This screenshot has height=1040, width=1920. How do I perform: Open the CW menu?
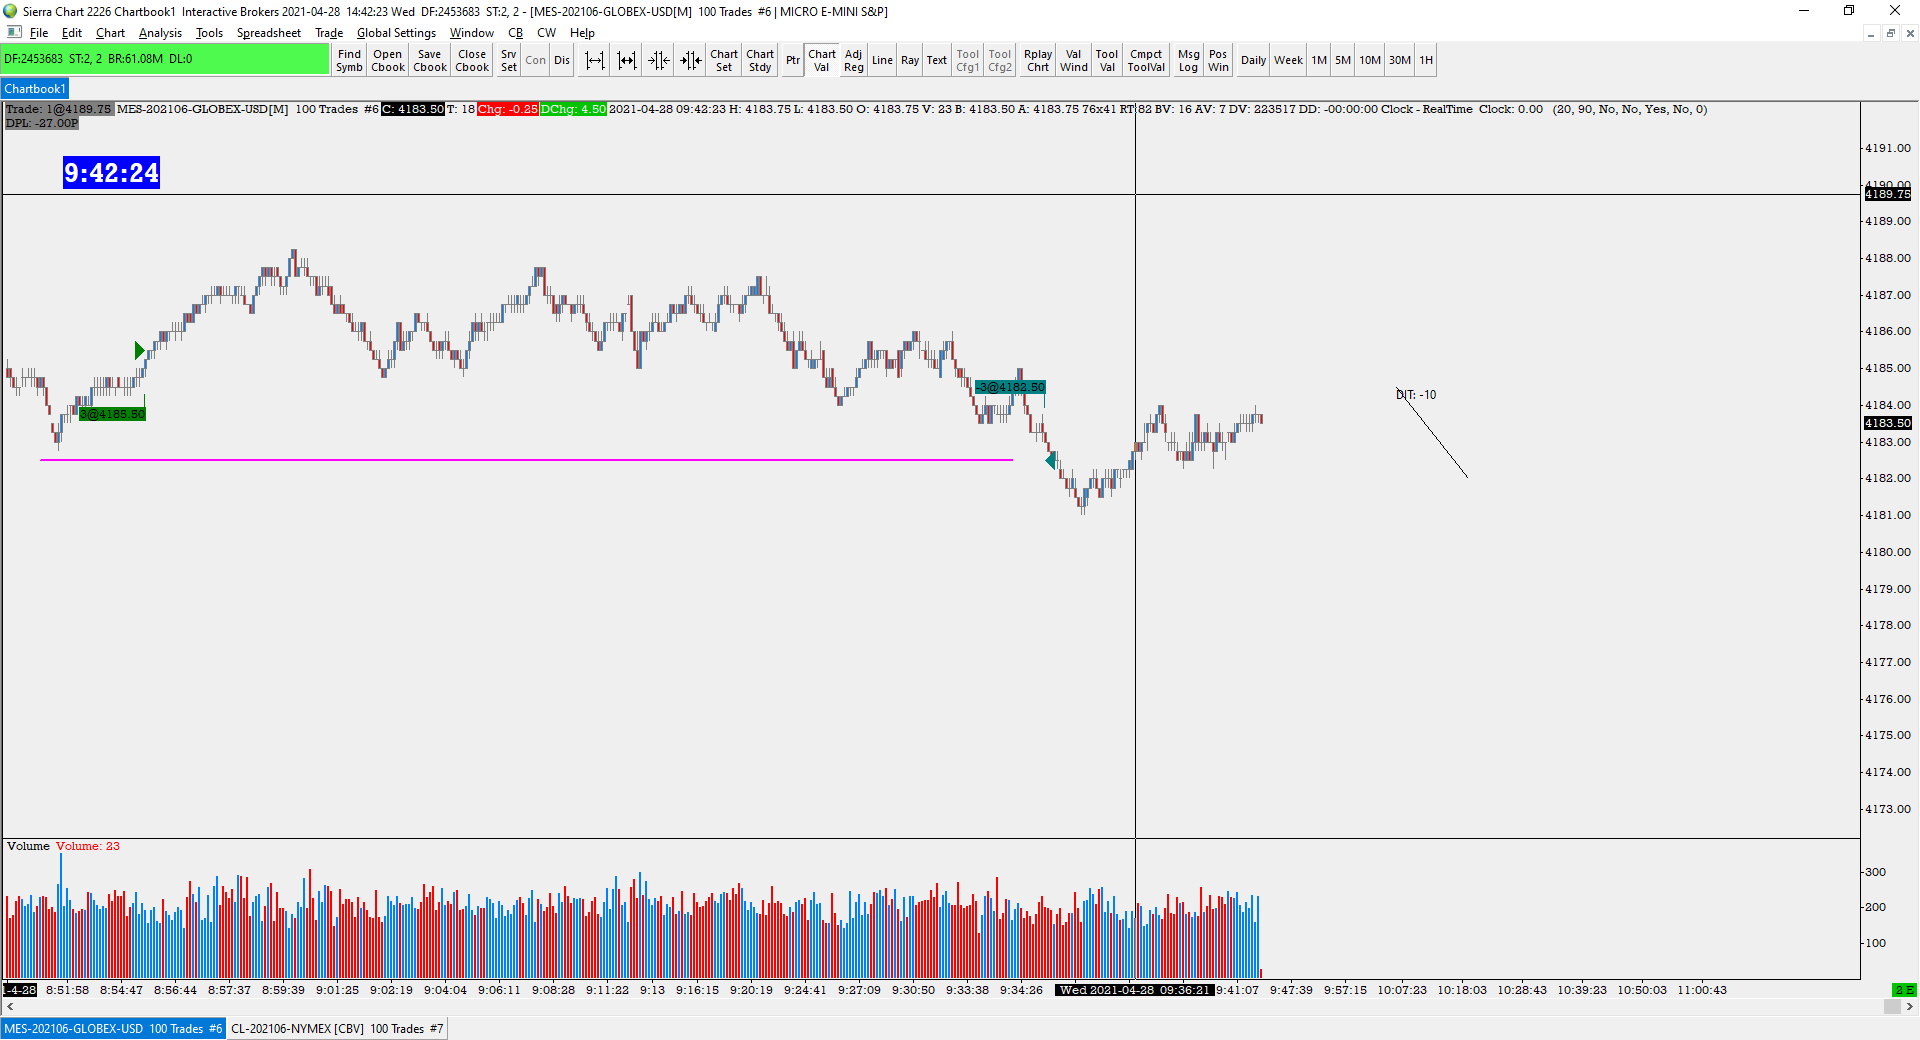click(x=547, y=33)
